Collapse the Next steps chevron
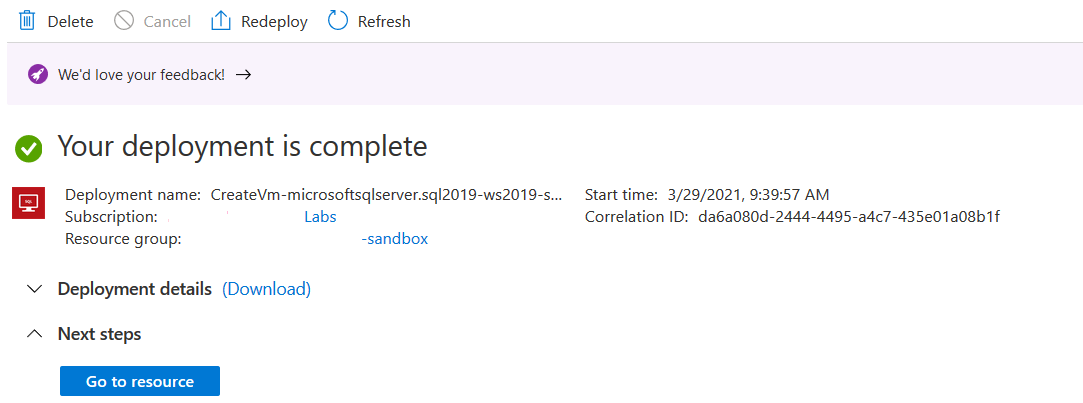1083x403 pixels. coord(35,334)
